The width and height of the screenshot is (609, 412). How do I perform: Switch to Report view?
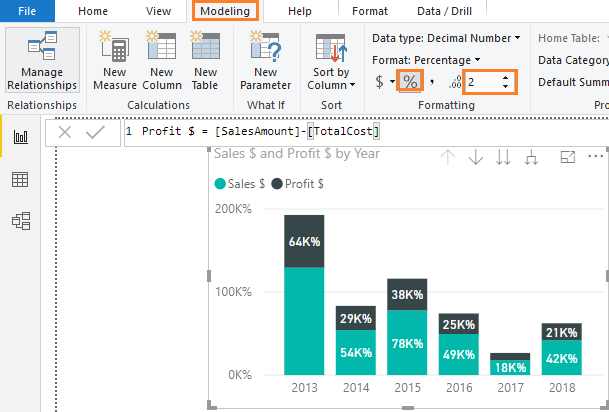pyautogui.click(x=21, y=137)
